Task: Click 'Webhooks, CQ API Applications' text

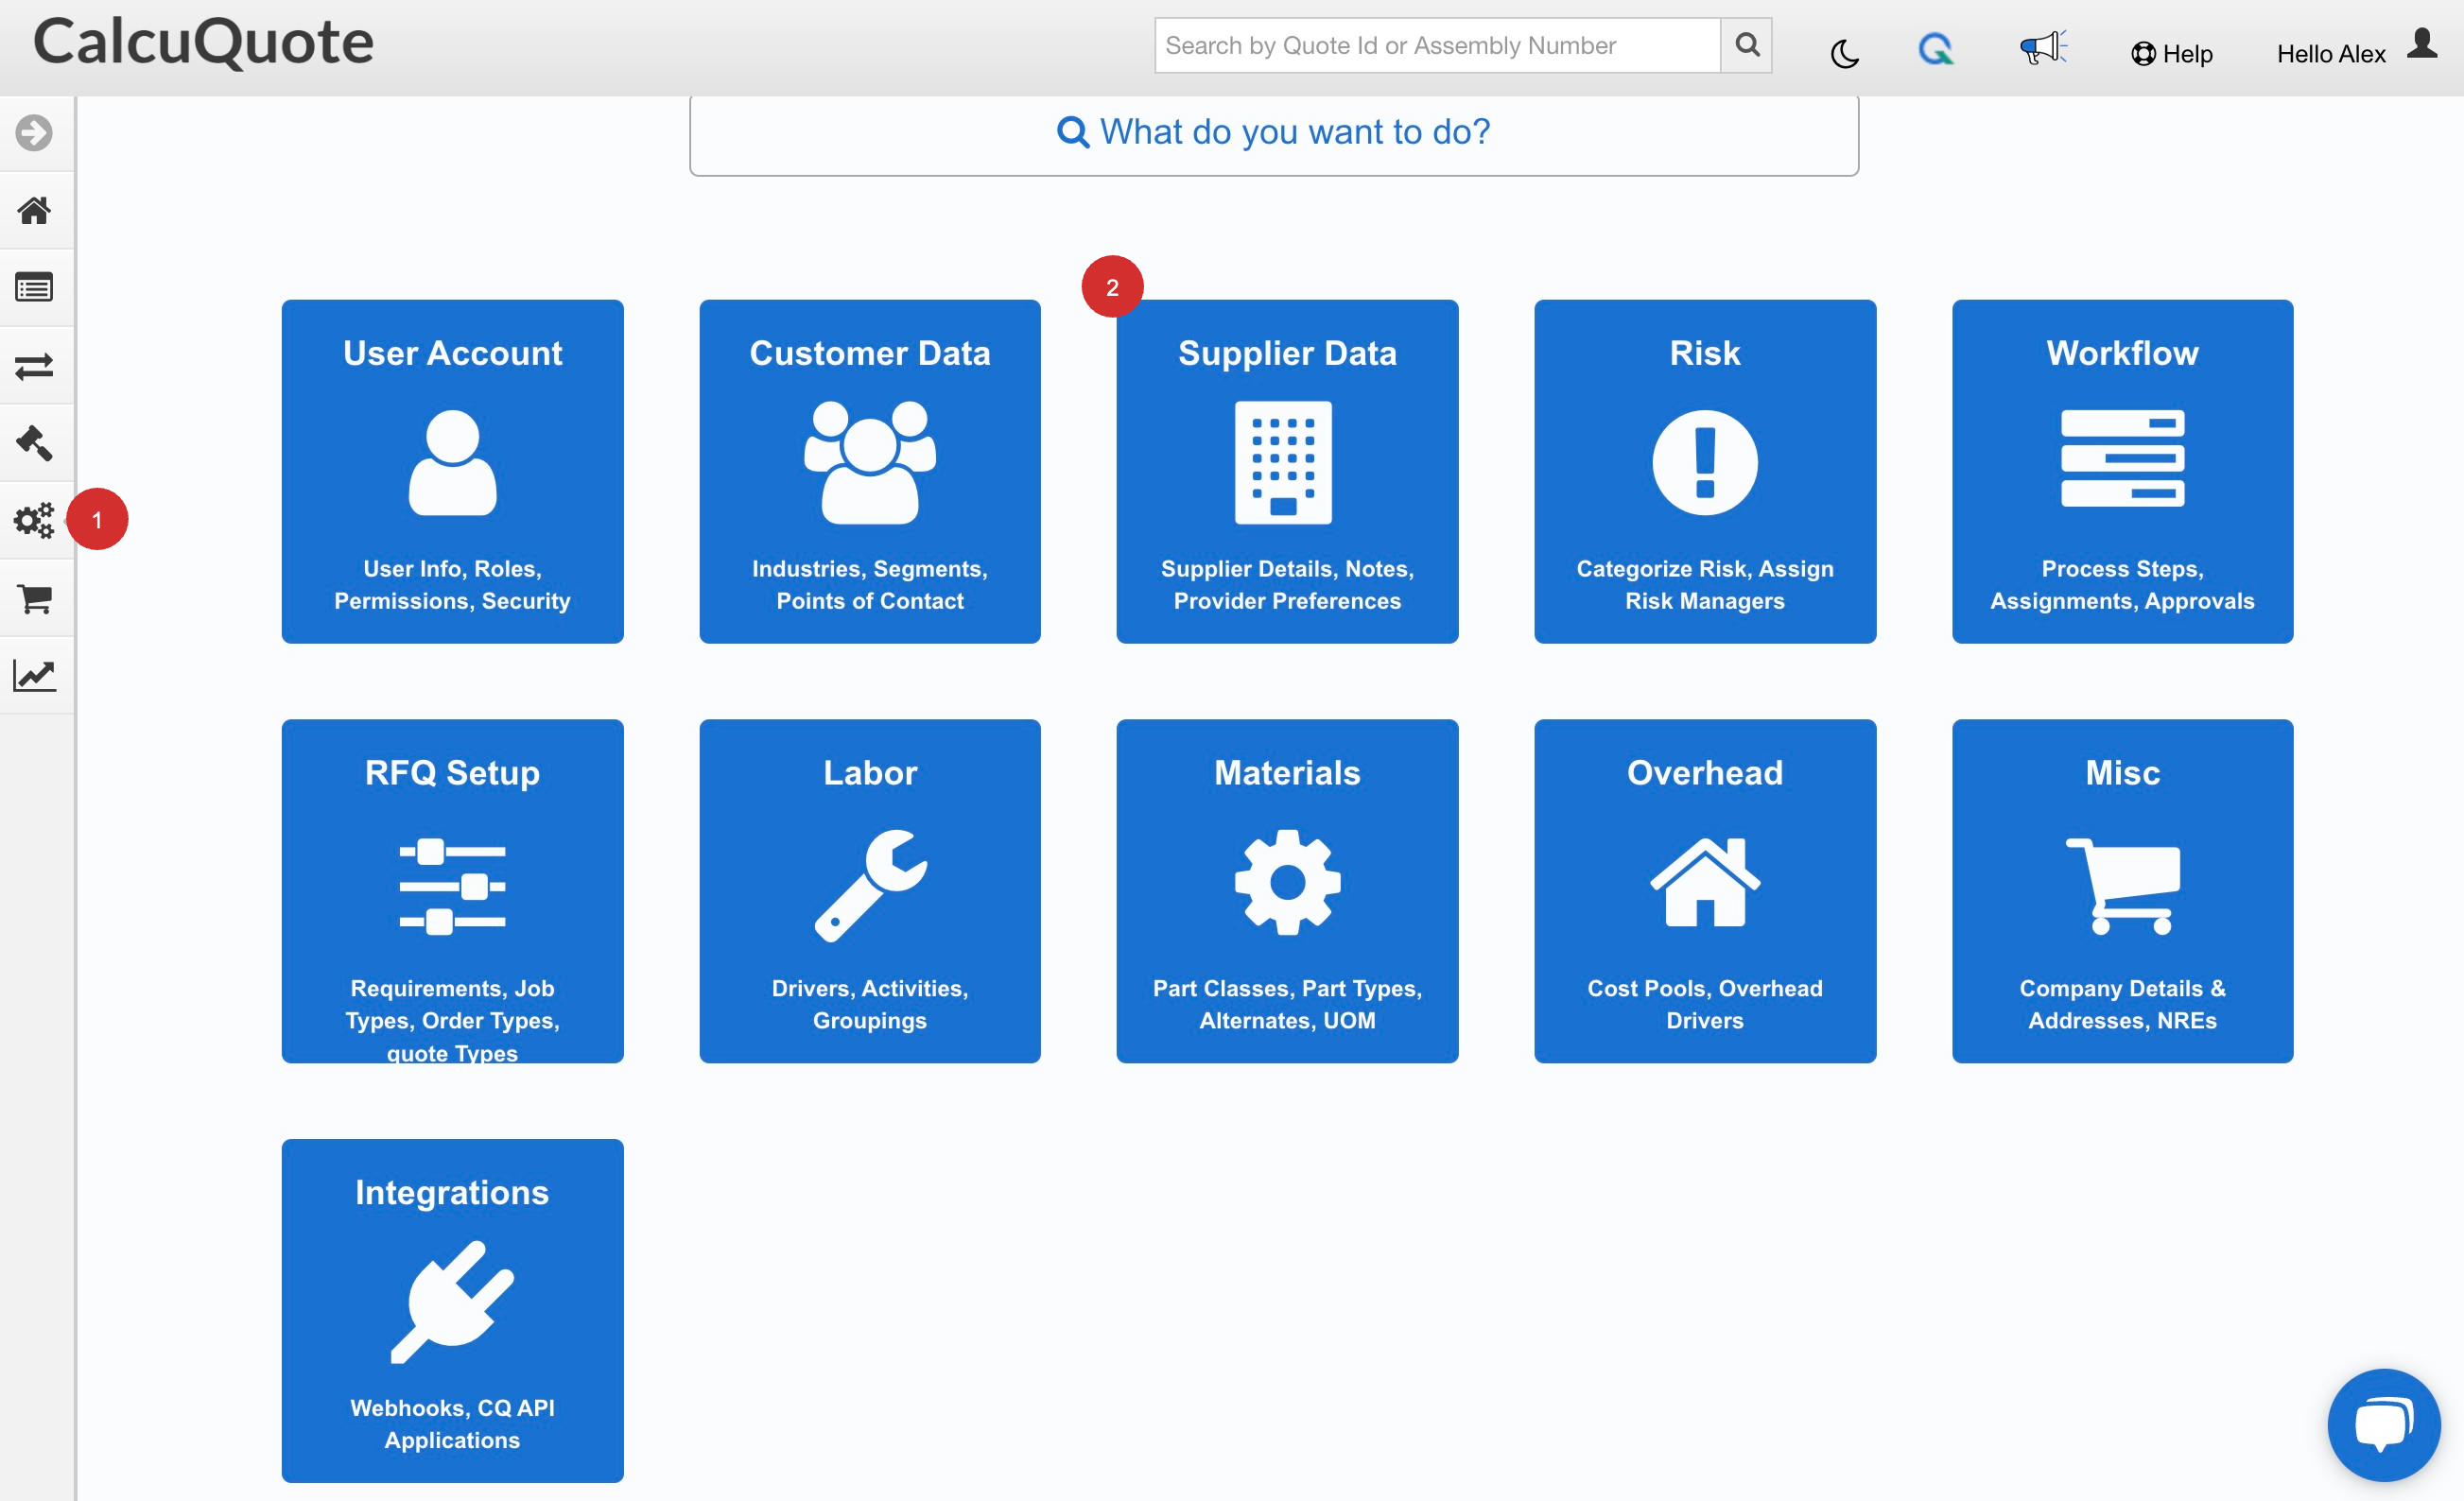Action: [452, 1424]
